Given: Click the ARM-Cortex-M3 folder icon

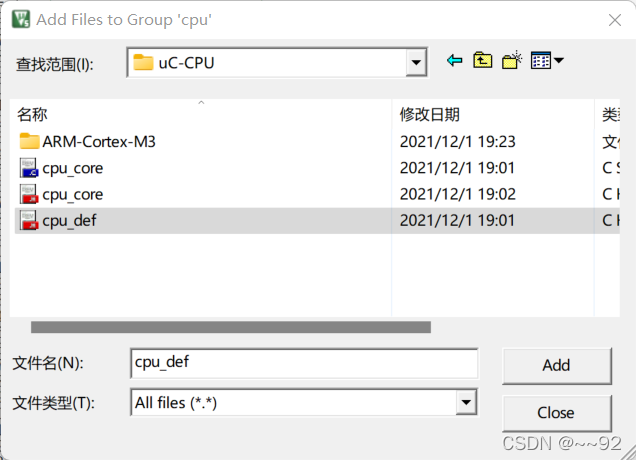Looking at the screenshot, I should (29, 141).
